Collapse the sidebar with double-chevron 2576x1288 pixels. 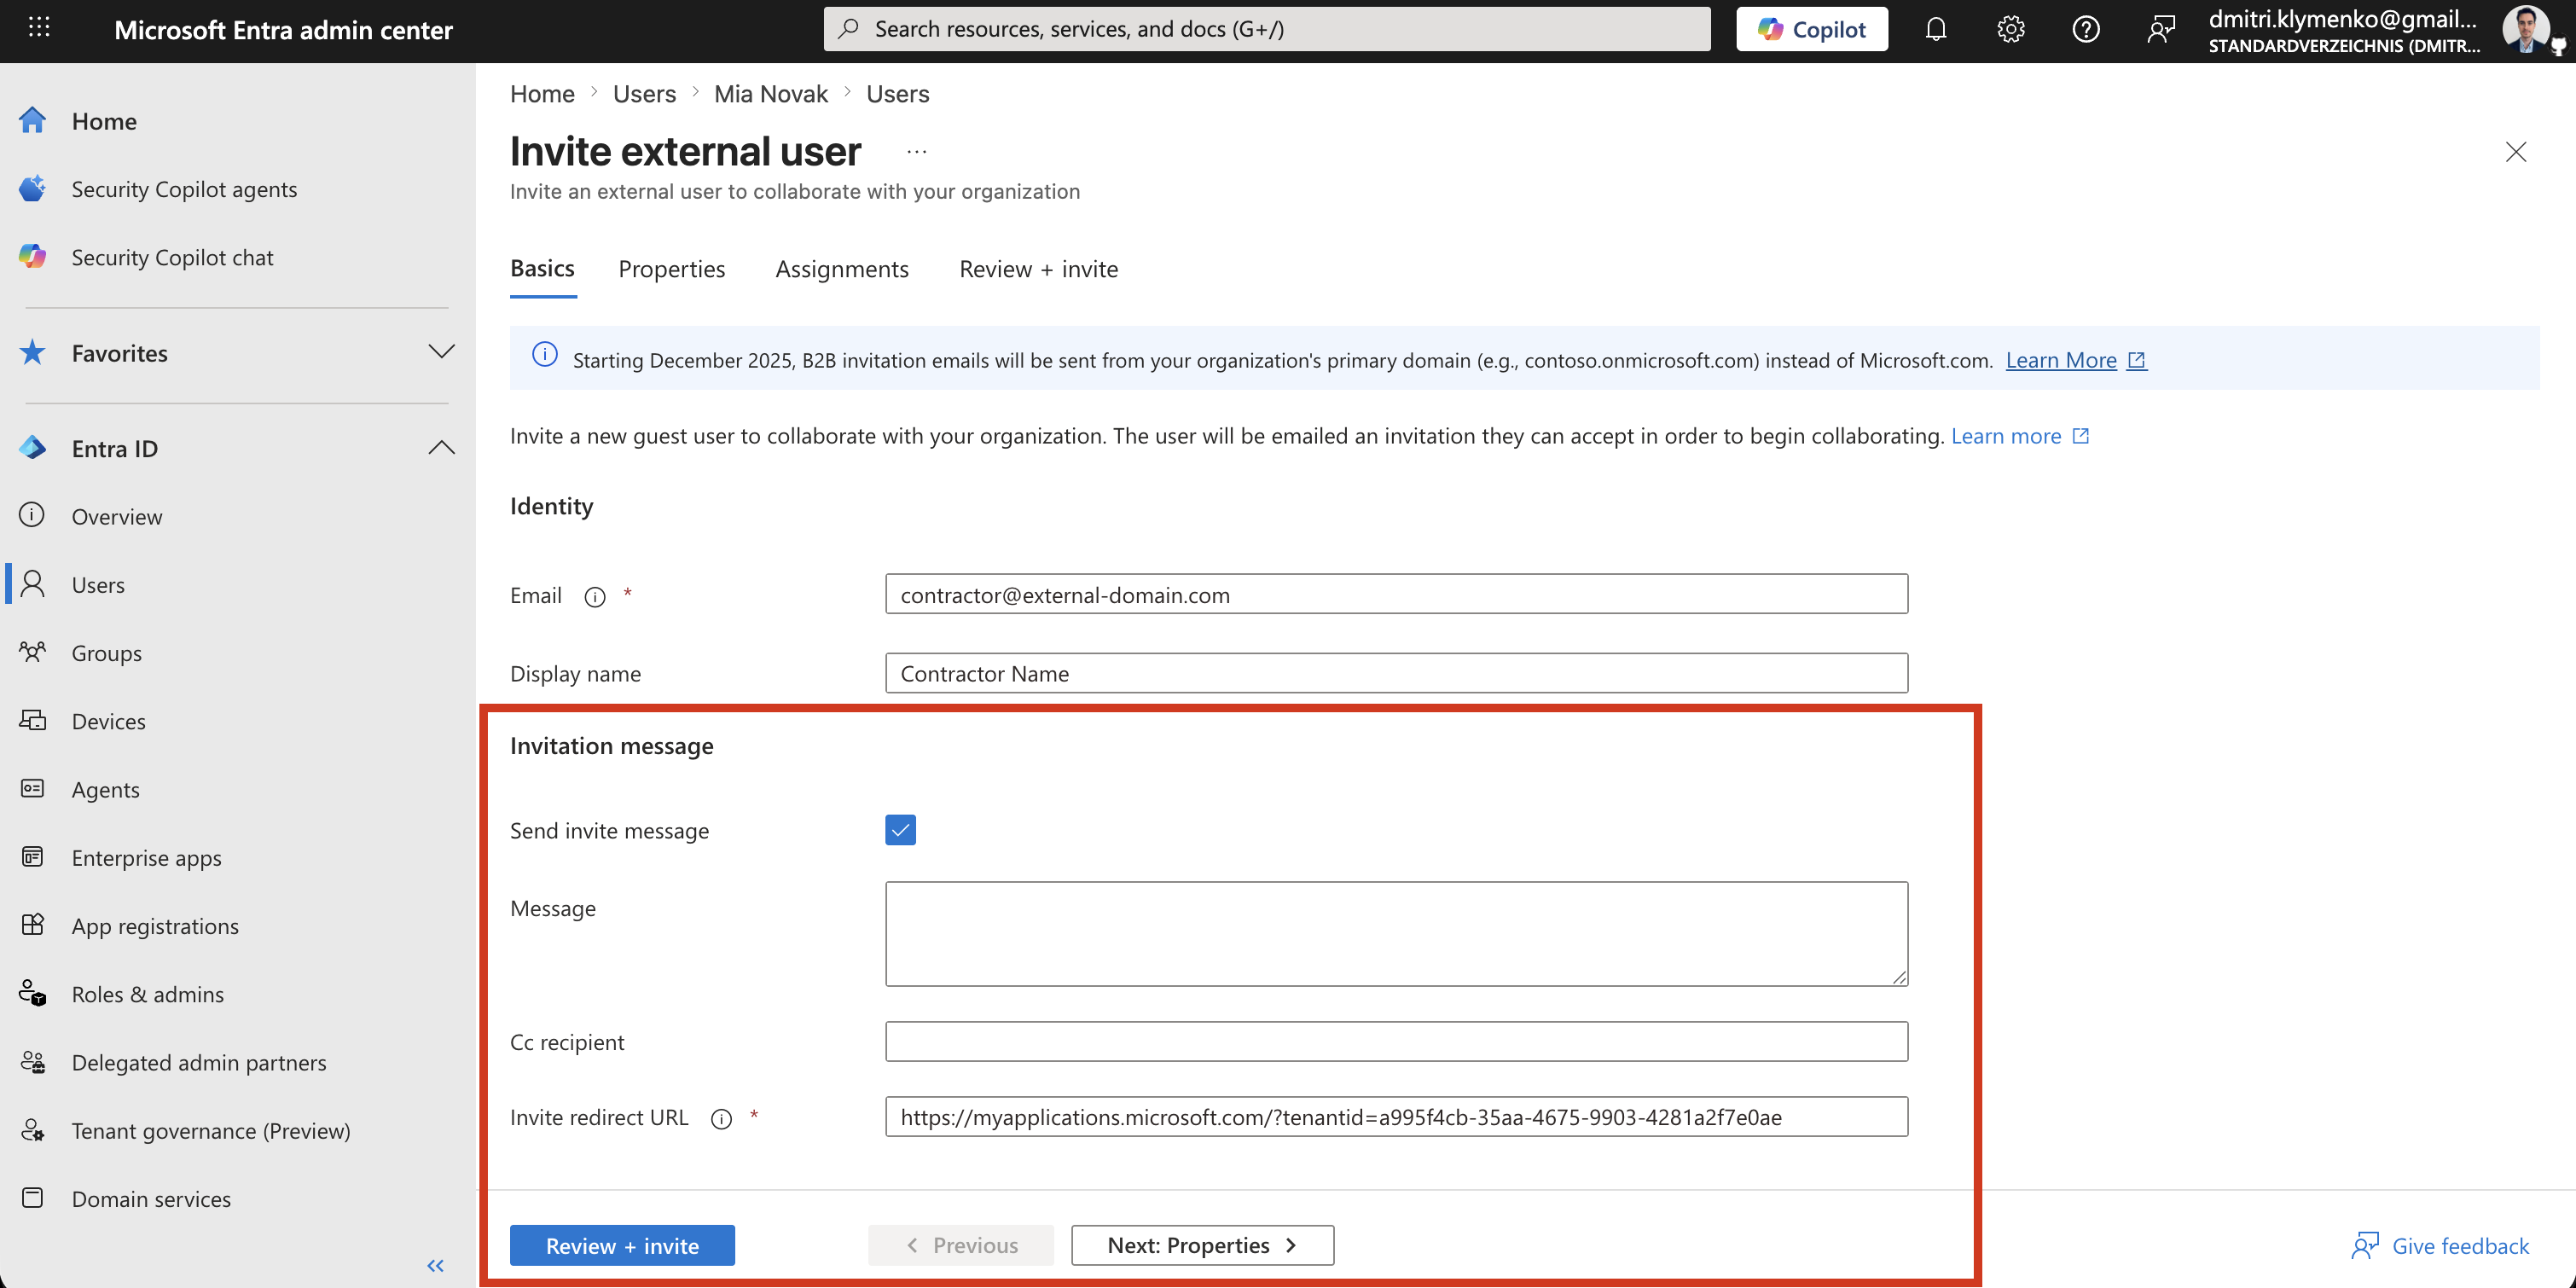point(435,1266)
